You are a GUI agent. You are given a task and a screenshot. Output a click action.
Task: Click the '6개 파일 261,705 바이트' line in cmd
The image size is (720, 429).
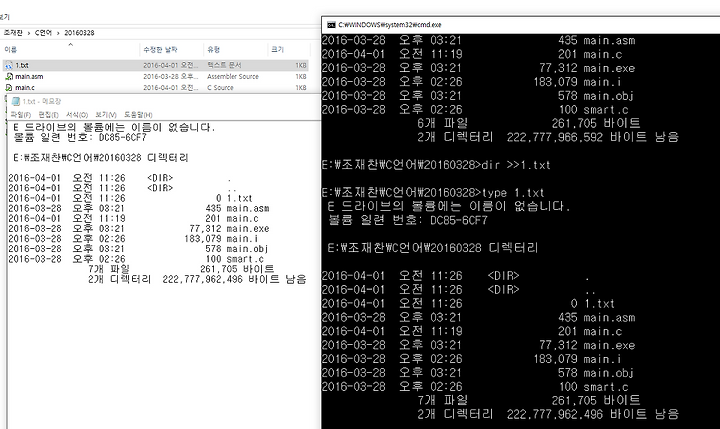(529, 123)
